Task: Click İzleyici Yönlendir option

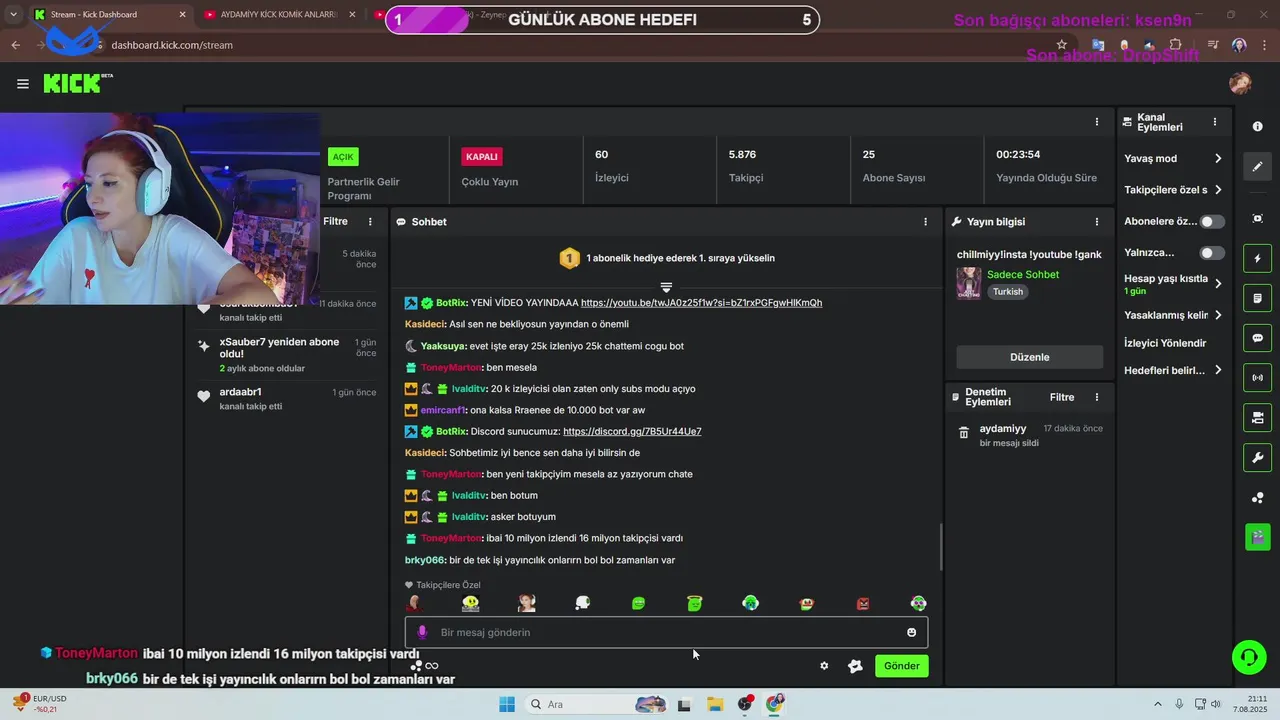Action: click(x=1165, y=343)
